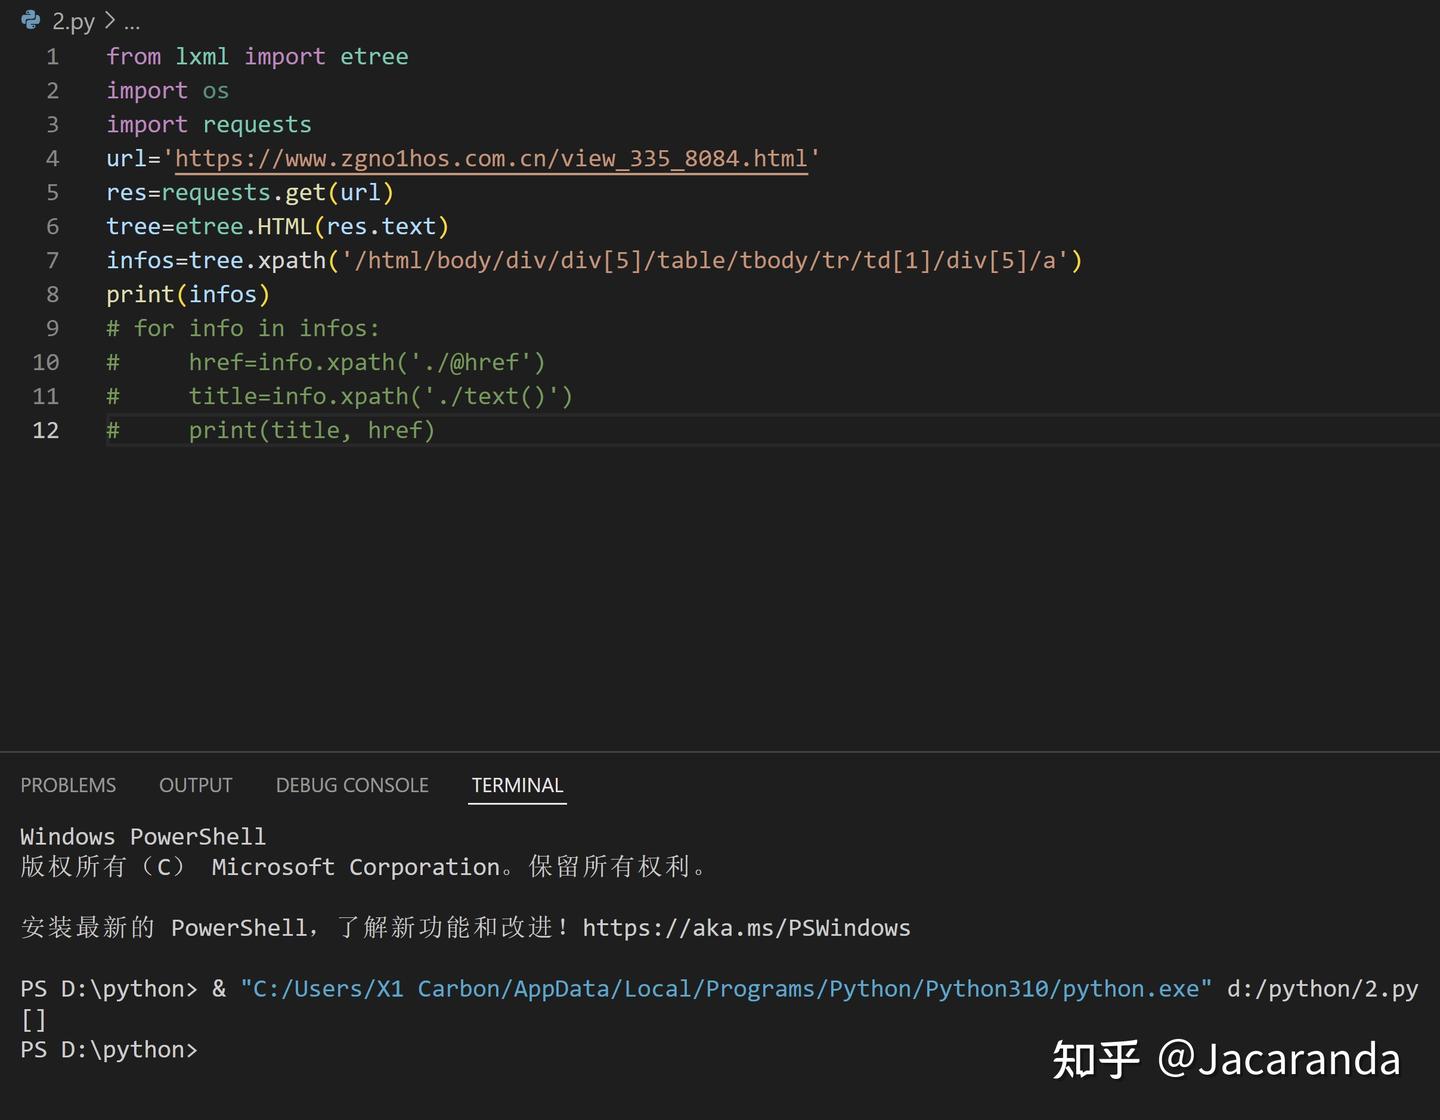The width and height of the screenshot is (1440, 1120).
Task: Click the aka.ms/PSWindows link in terminal
Action: (x=746, y=927)
